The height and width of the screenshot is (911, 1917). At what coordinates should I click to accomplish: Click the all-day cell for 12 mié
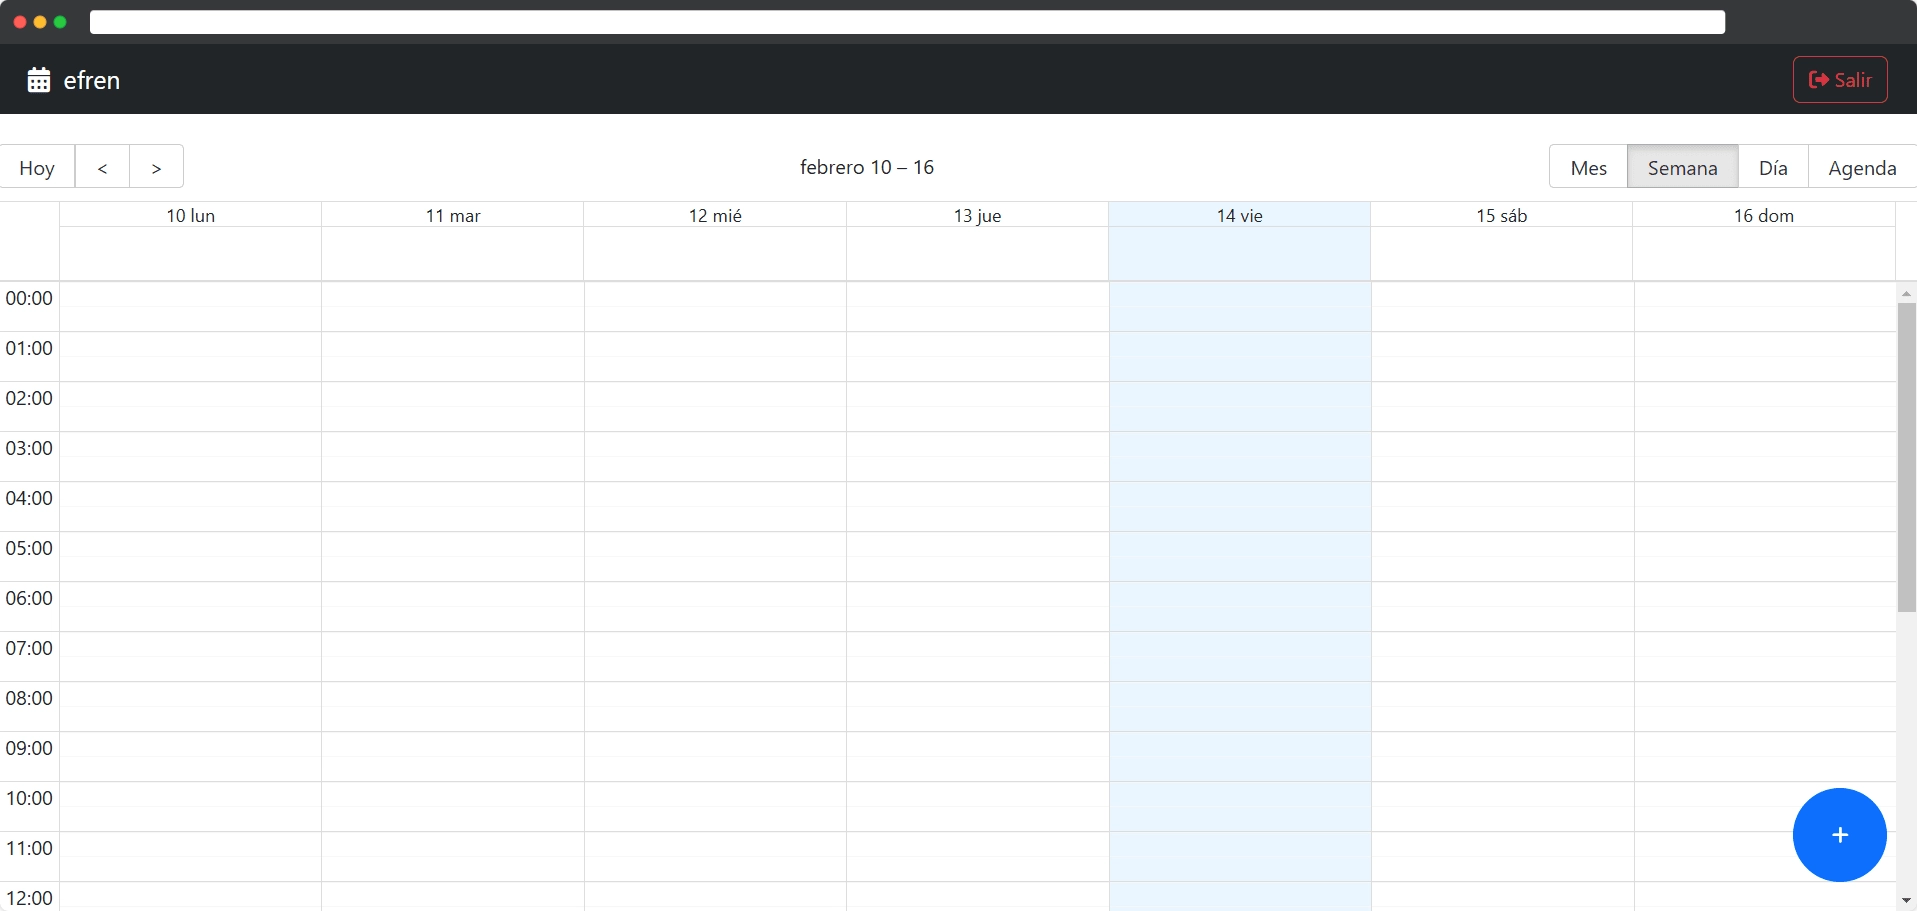pos(715,253)
